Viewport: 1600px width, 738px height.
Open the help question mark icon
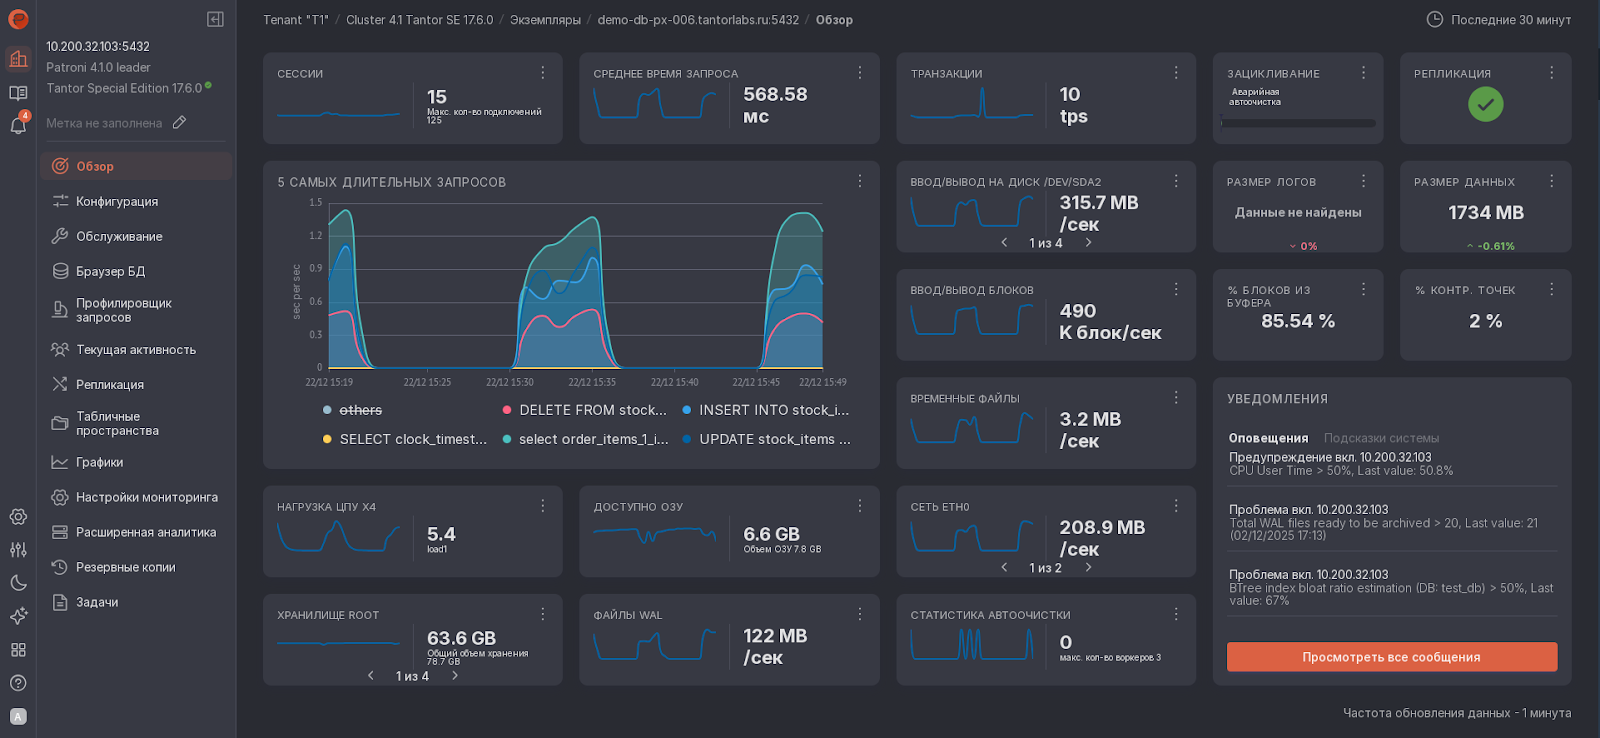18,683
